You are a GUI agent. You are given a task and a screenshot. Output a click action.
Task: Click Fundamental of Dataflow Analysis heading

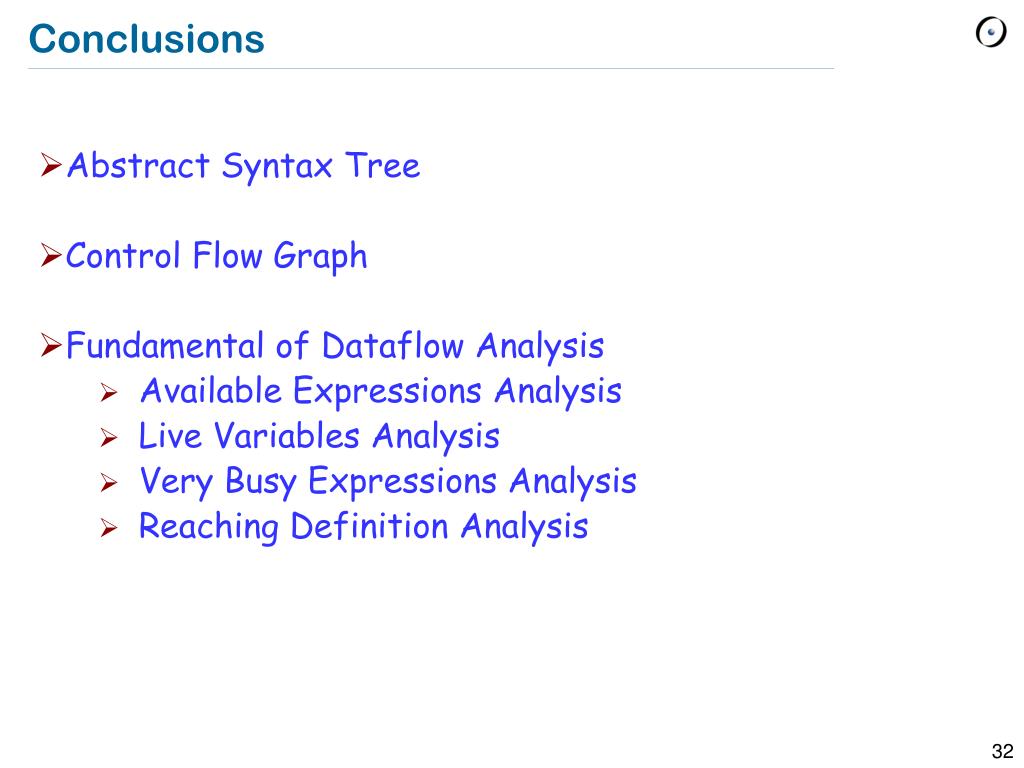point(335,346)
